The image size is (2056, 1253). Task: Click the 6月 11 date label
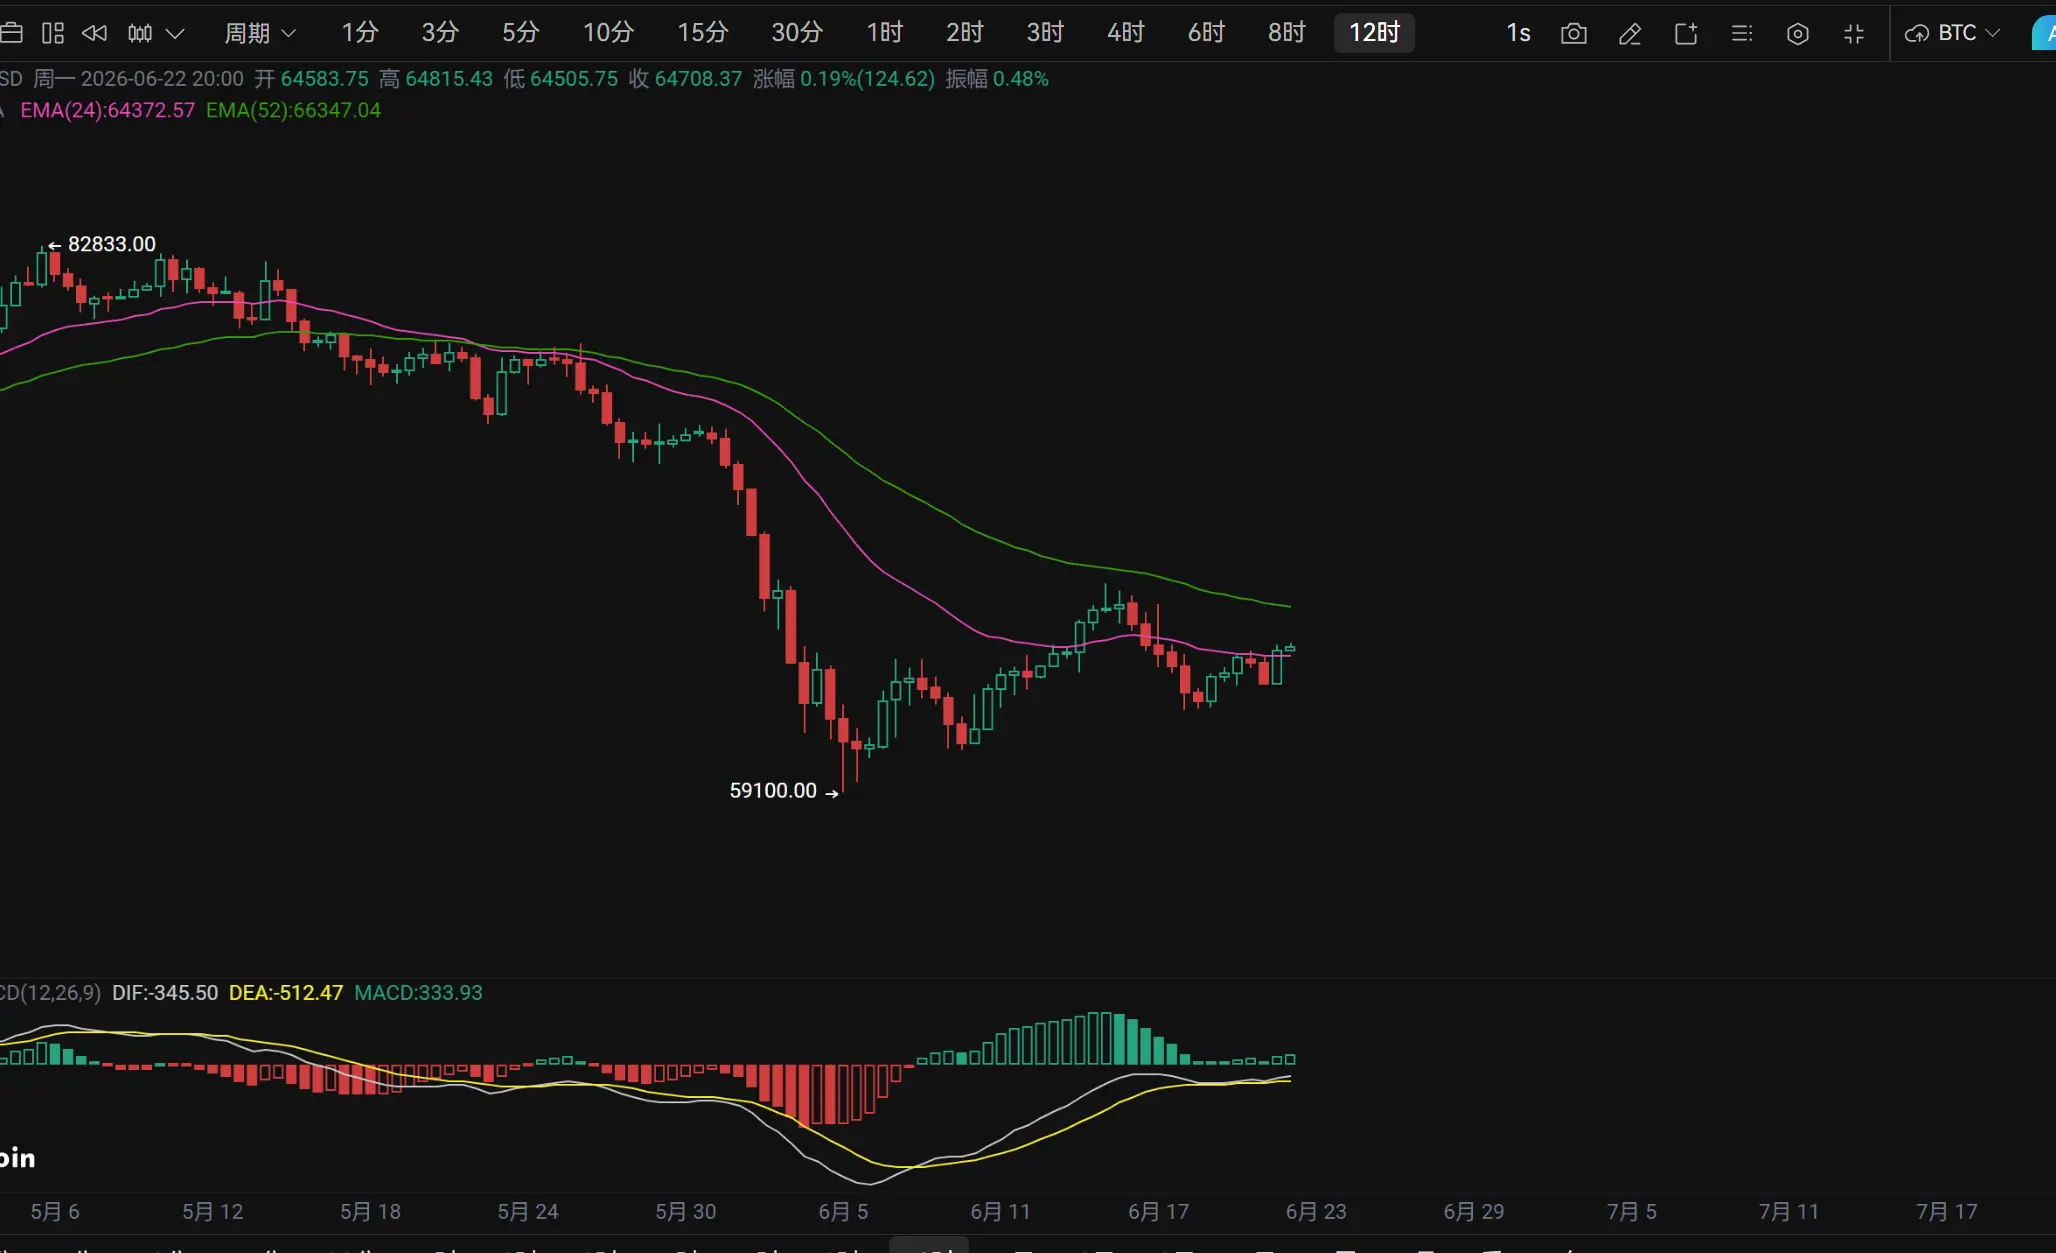pyautogui.click(x=1000, y=1212)
